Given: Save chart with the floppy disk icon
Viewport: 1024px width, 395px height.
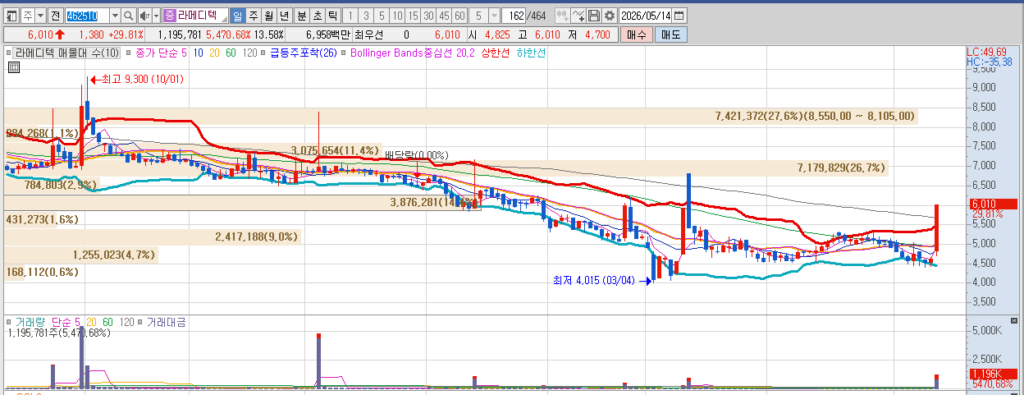Looking at the screenshot, I should (594, 16).
